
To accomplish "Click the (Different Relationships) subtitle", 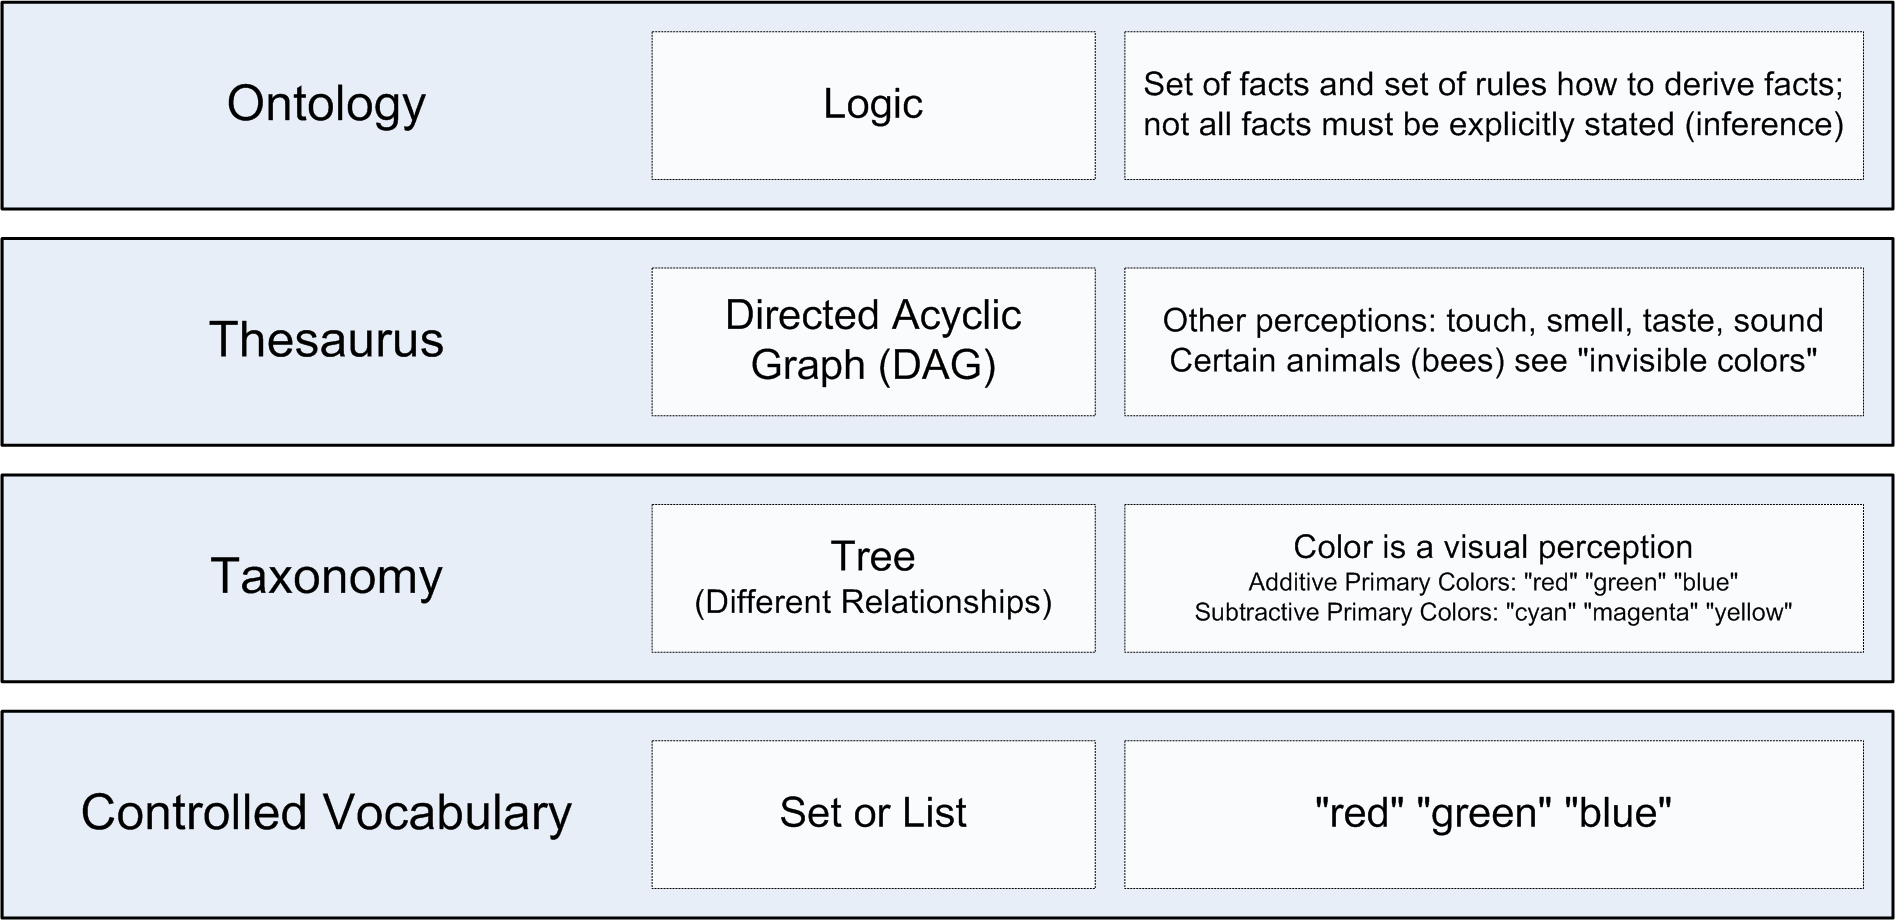I will pos(873,602).
